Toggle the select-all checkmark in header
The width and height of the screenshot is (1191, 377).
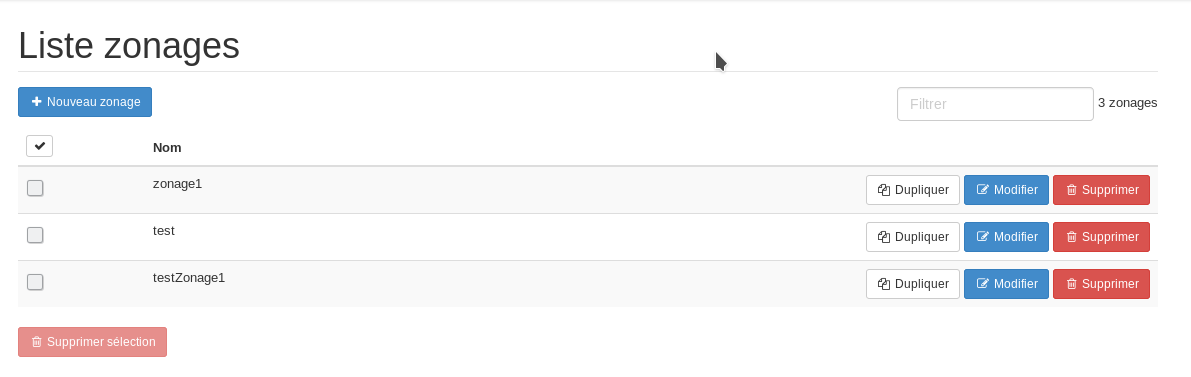[39, 146]
